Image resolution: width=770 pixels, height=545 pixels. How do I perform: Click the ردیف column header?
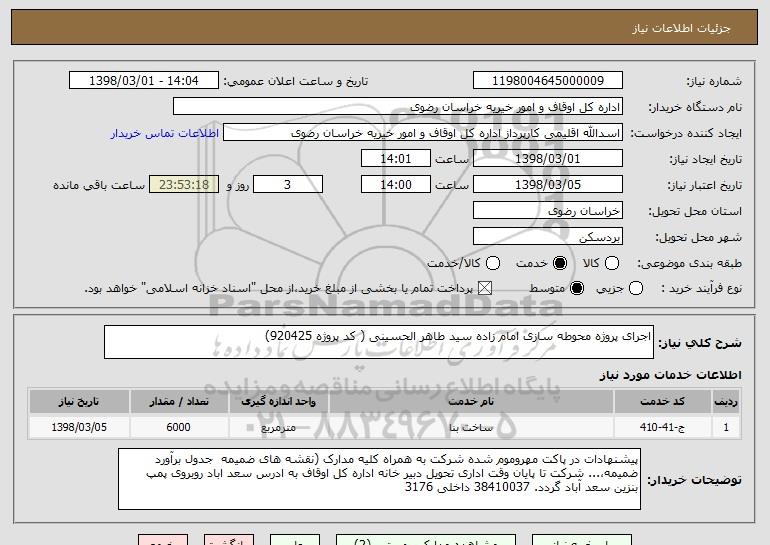tap(726, 402)
